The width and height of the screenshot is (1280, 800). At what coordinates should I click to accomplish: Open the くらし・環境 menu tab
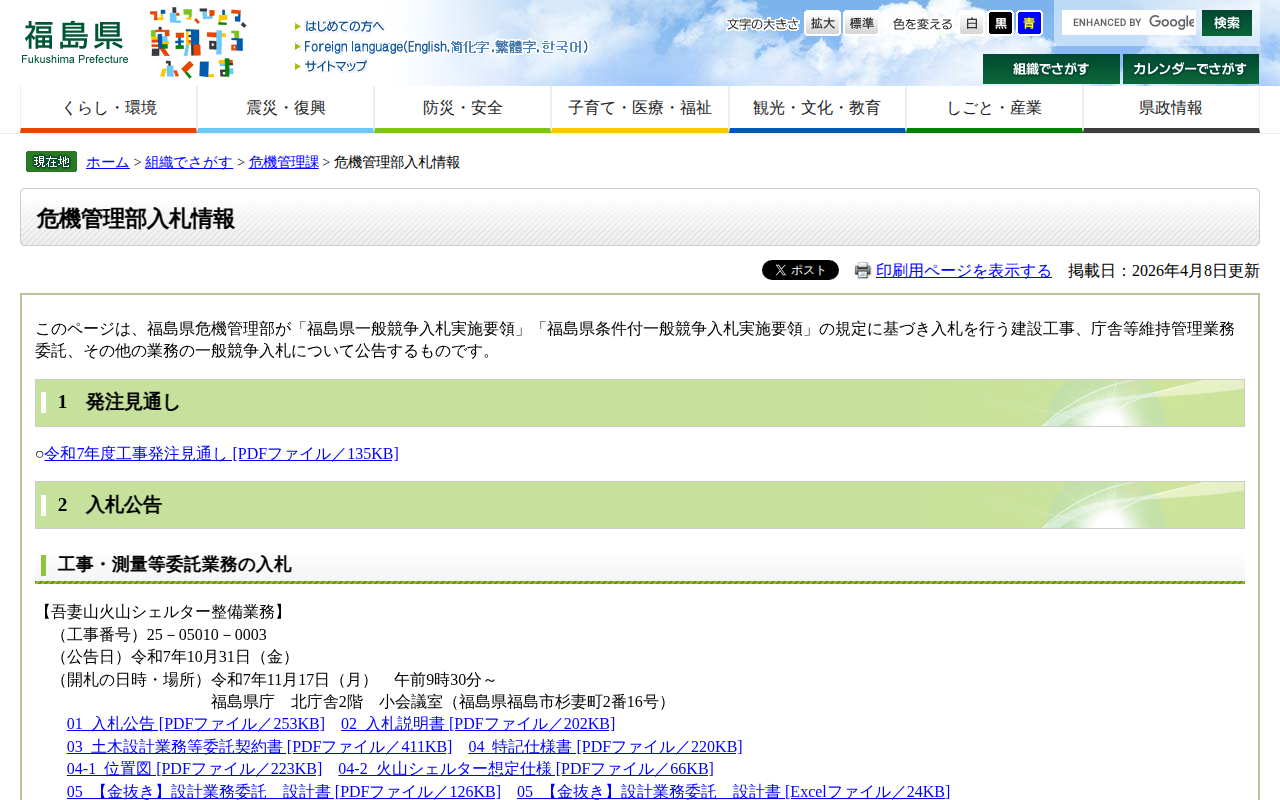tap(109, 109)
